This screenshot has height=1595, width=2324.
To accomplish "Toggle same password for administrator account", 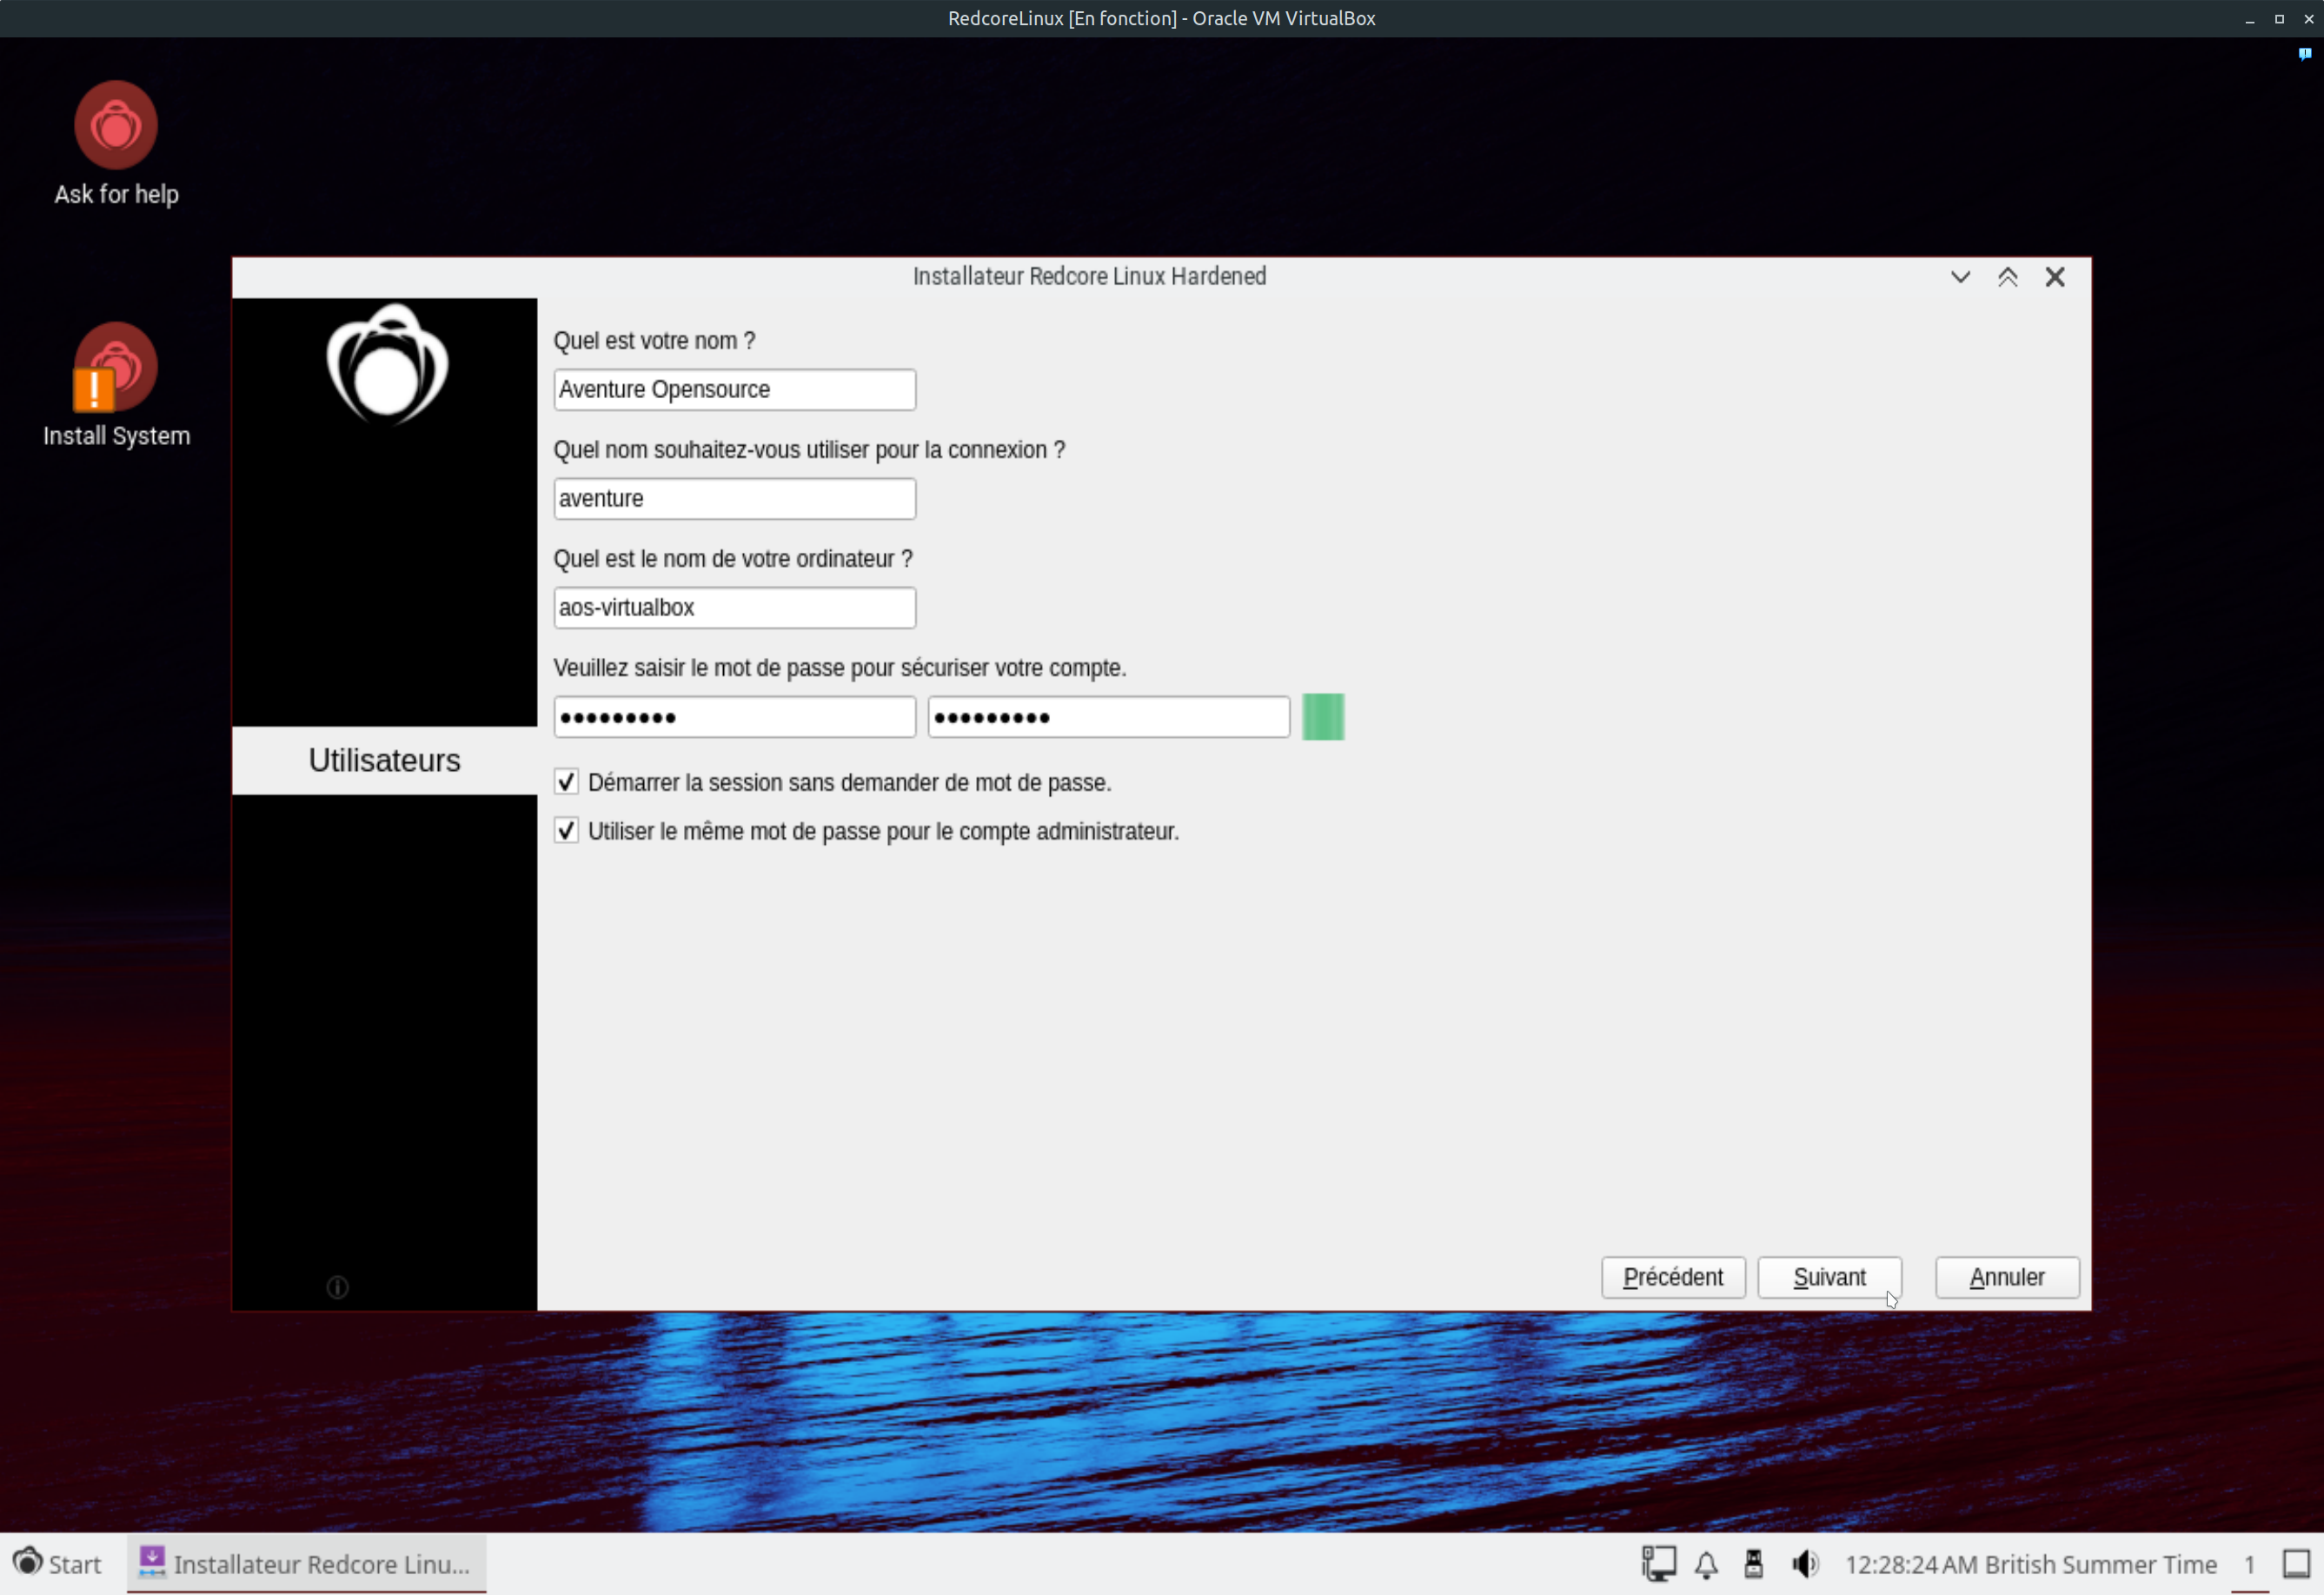I will coord(567,831).
